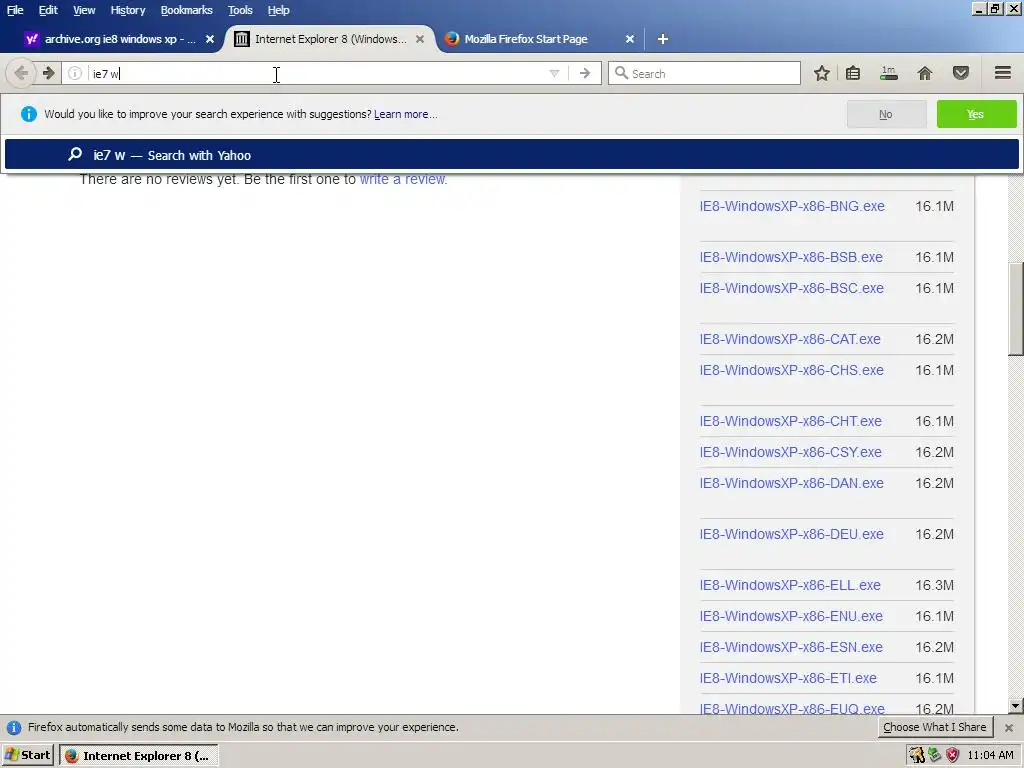1024x768 pixels.
Task: Show site information icon in address bar
Action: (x=75, y=73)
